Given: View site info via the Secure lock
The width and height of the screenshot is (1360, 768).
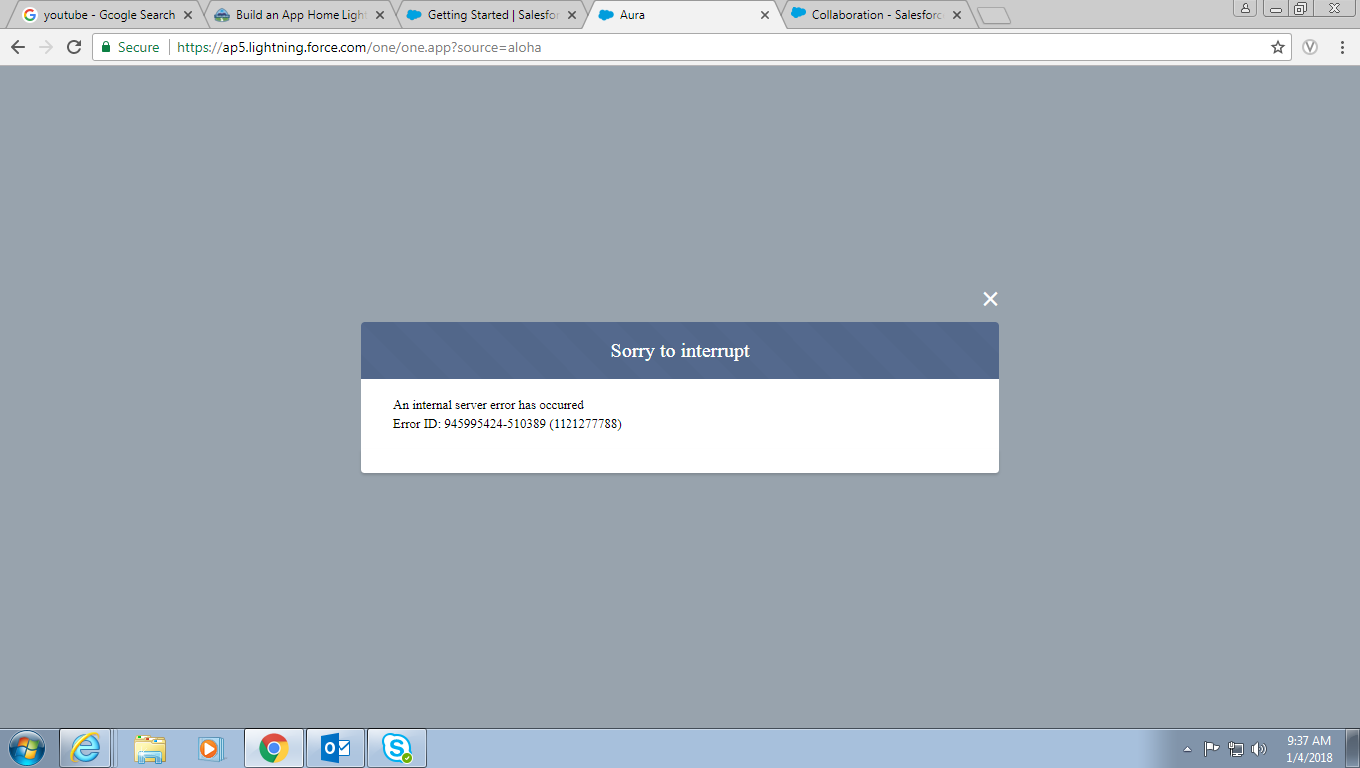Looking at the screenshot, I should click(131, 47).
